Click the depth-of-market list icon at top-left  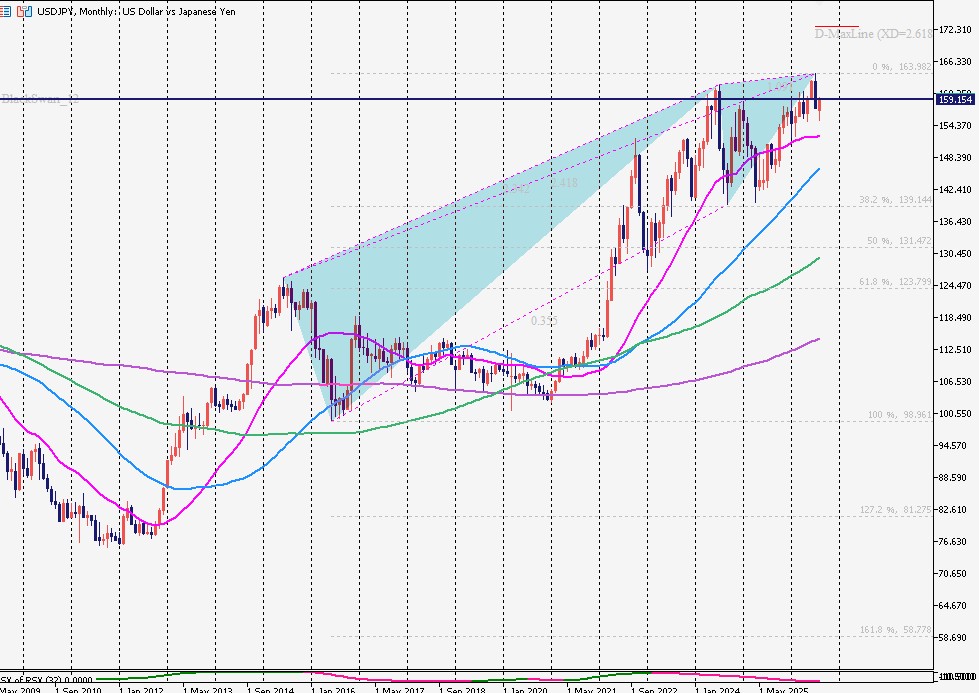click(x=5, y=11)
